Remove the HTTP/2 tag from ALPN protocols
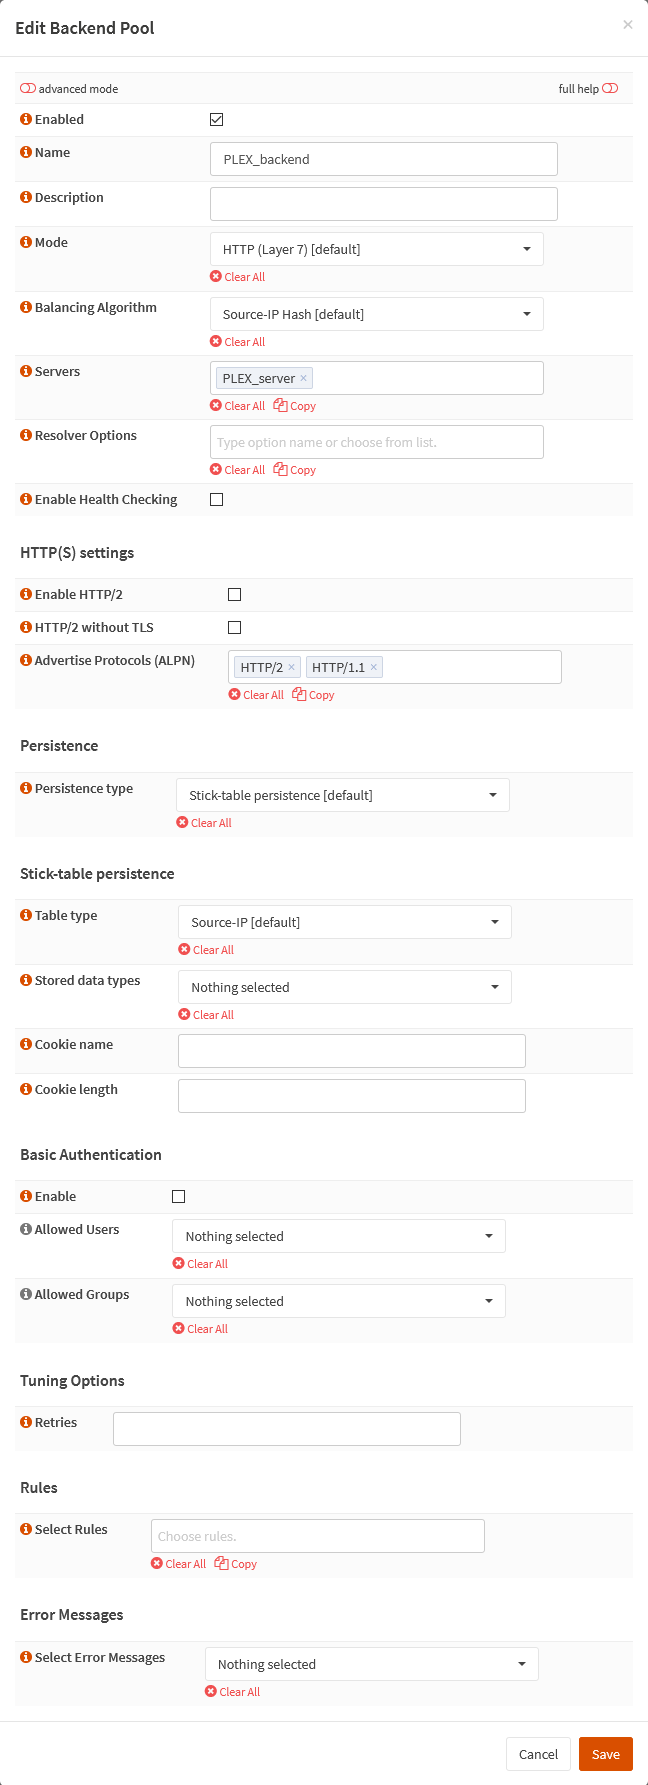This screenshot has width=648, height=1785. point(292,668)
